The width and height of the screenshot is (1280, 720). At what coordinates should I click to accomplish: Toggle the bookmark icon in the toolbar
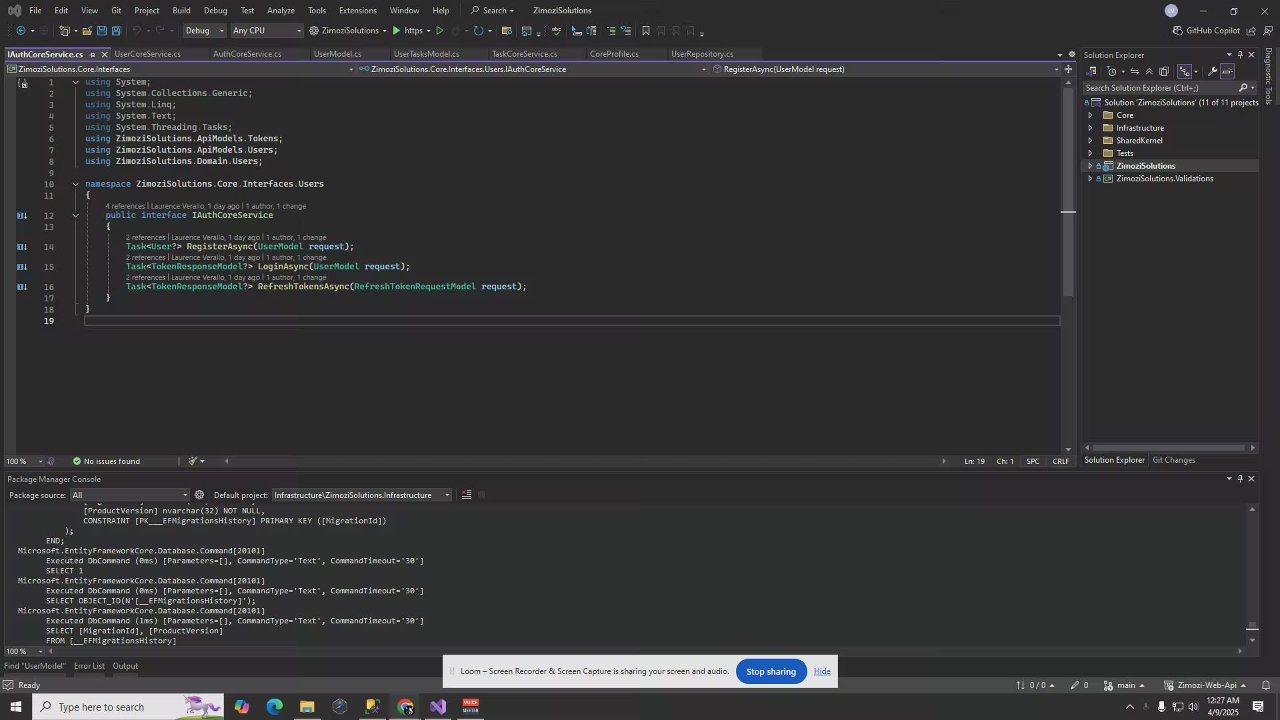point(645,31)
